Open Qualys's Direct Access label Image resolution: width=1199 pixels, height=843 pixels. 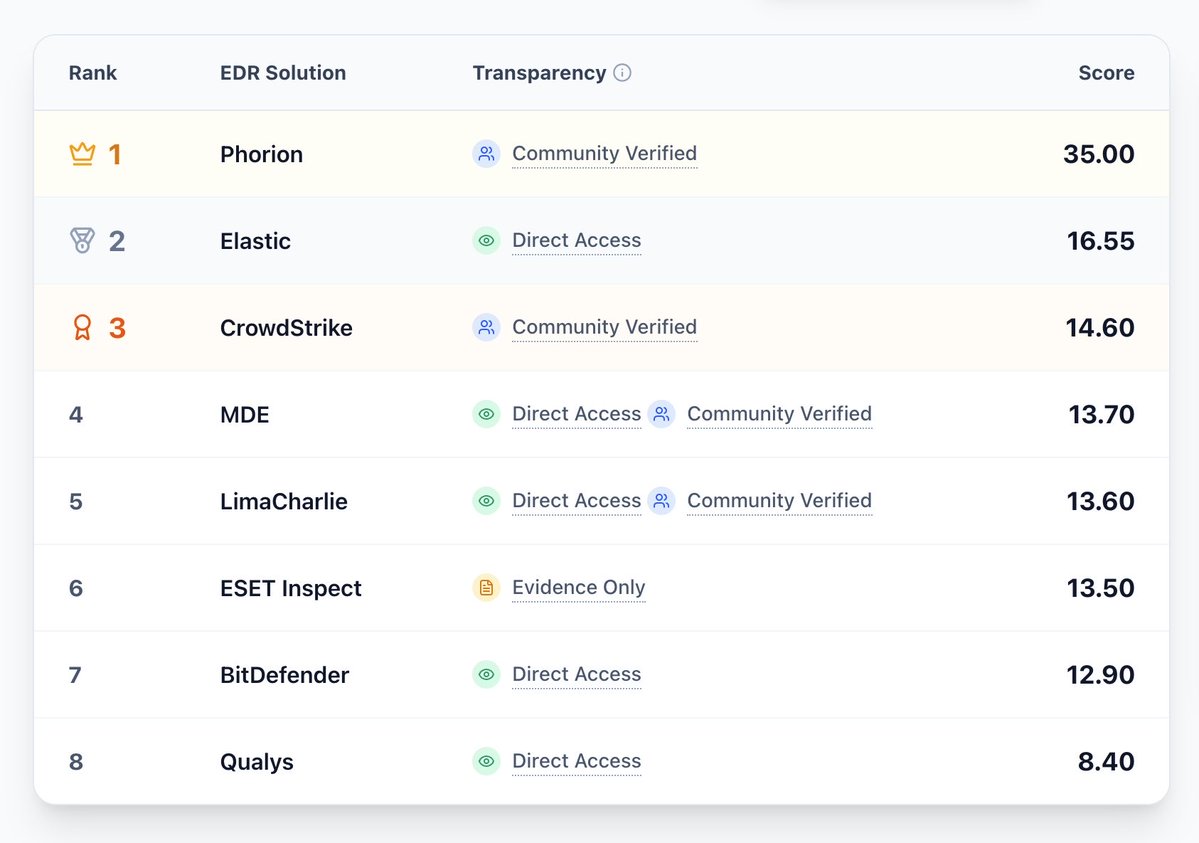click(x=577, y=761)
